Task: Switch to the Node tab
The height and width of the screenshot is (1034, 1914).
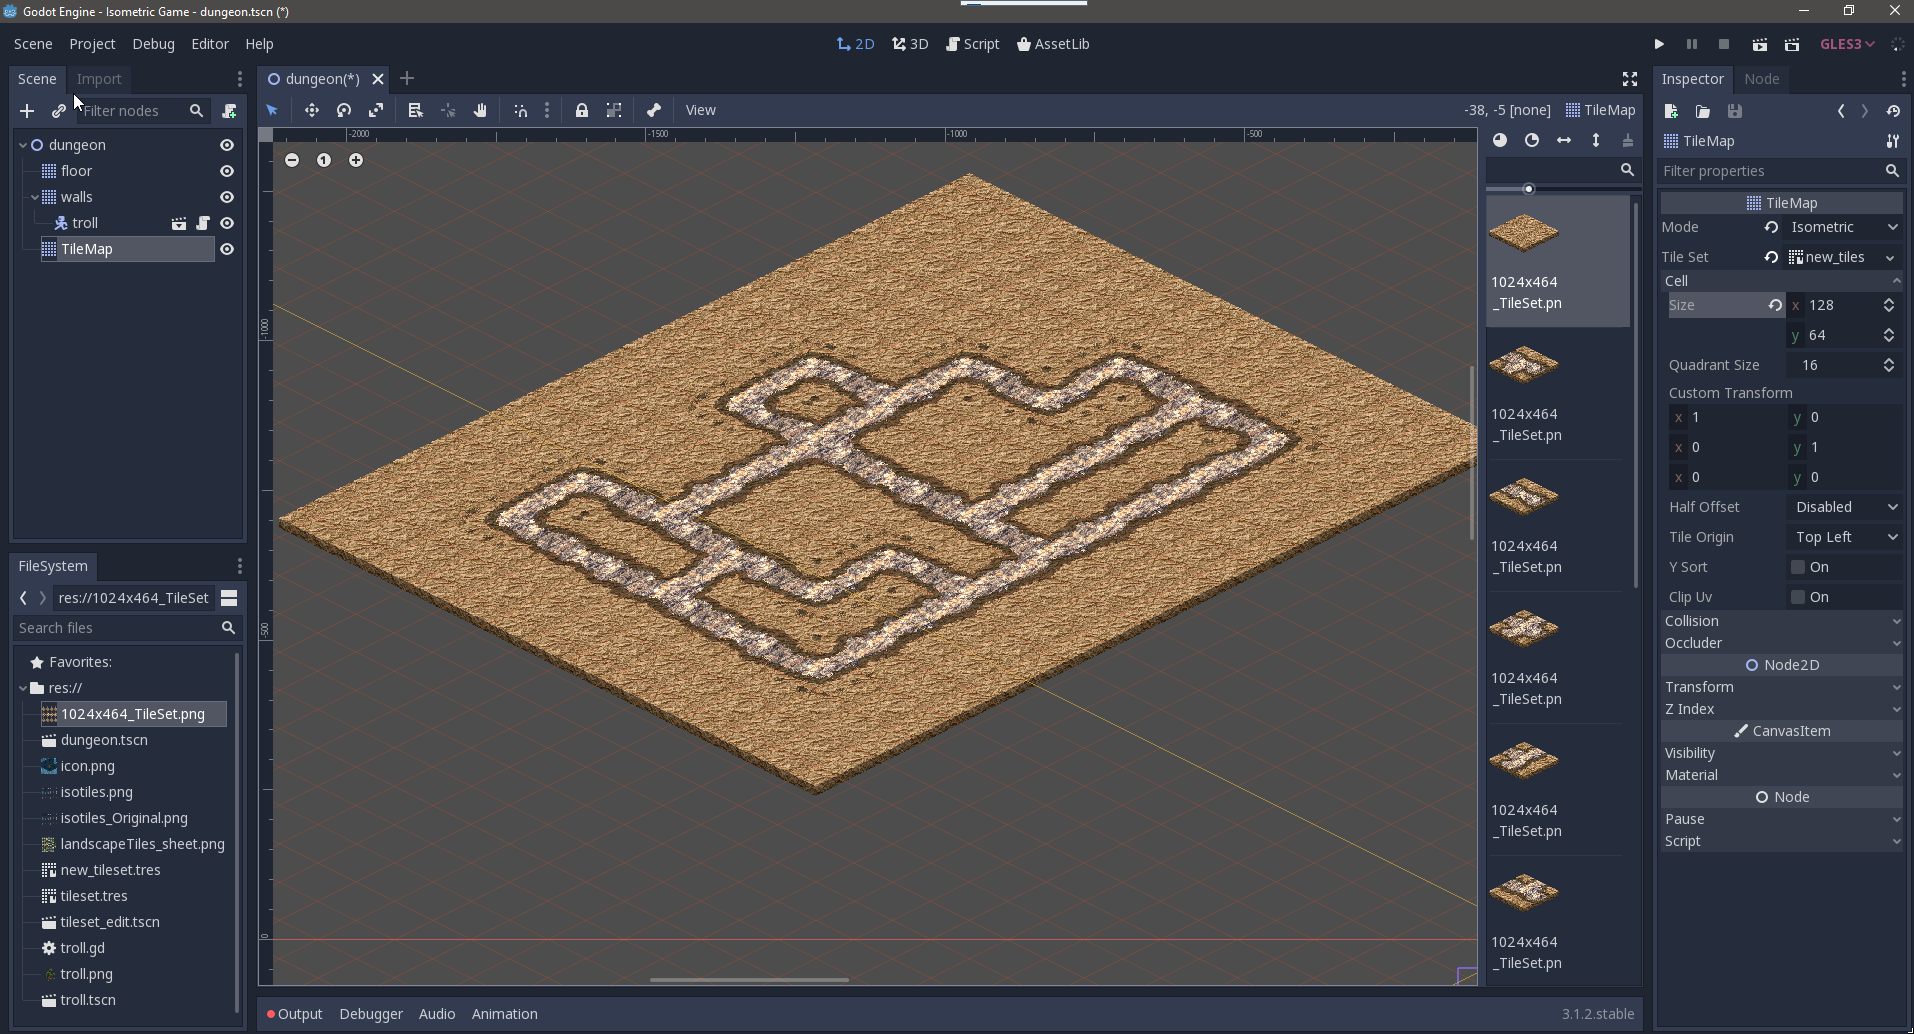Action: click(1761, 79)
